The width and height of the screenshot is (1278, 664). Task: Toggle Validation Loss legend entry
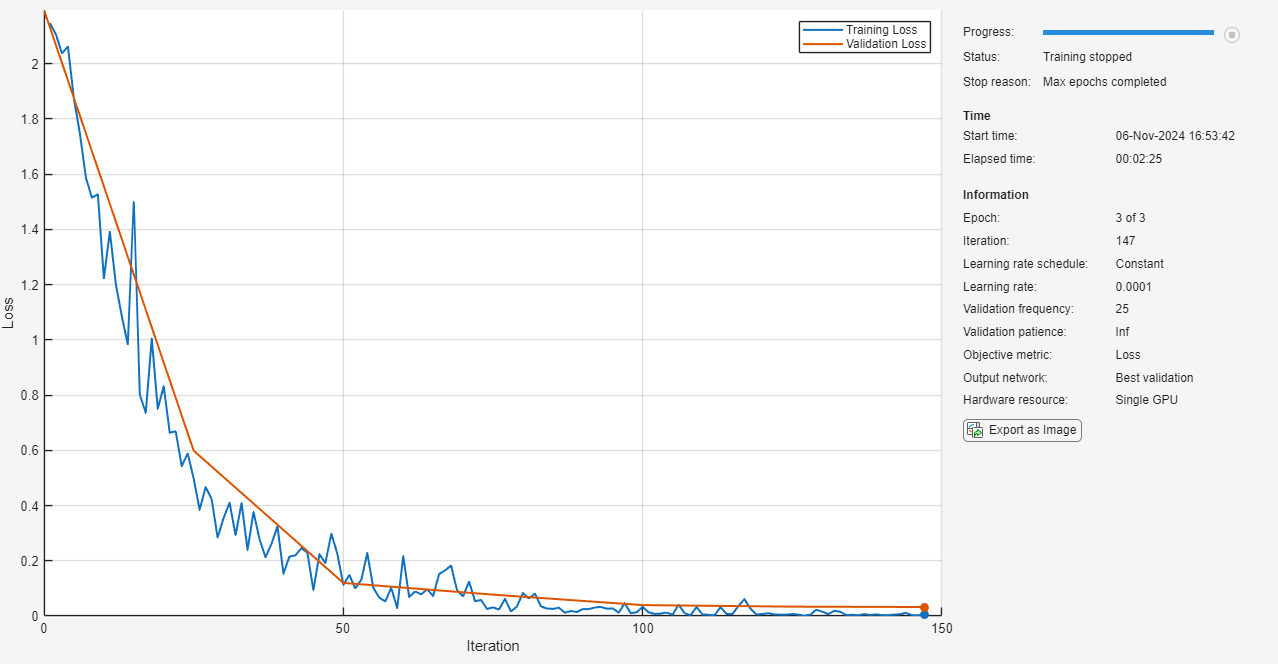tap(886, 44)
